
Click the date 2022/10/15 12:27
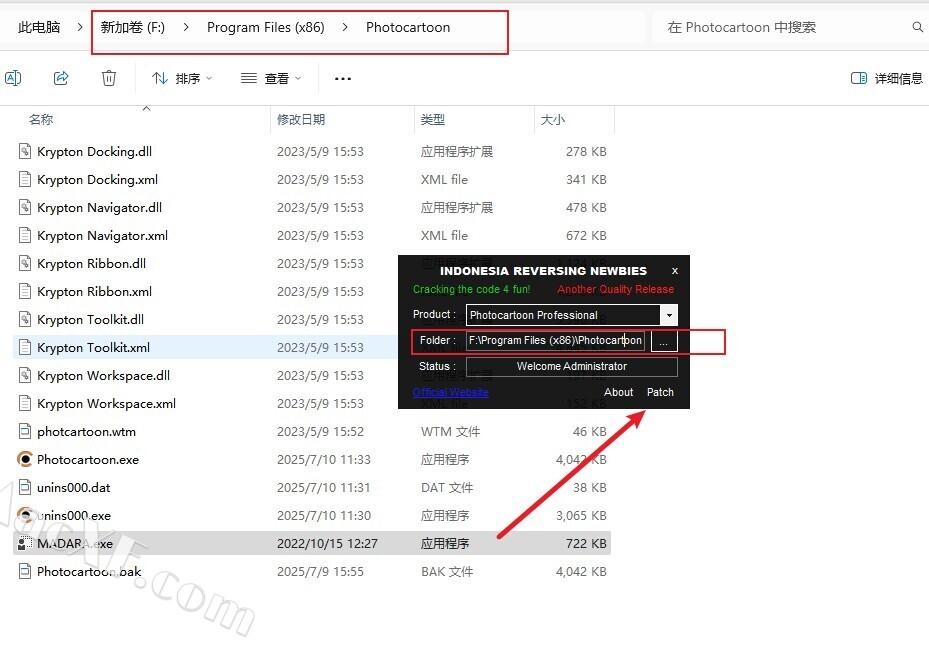coord(327,543)
